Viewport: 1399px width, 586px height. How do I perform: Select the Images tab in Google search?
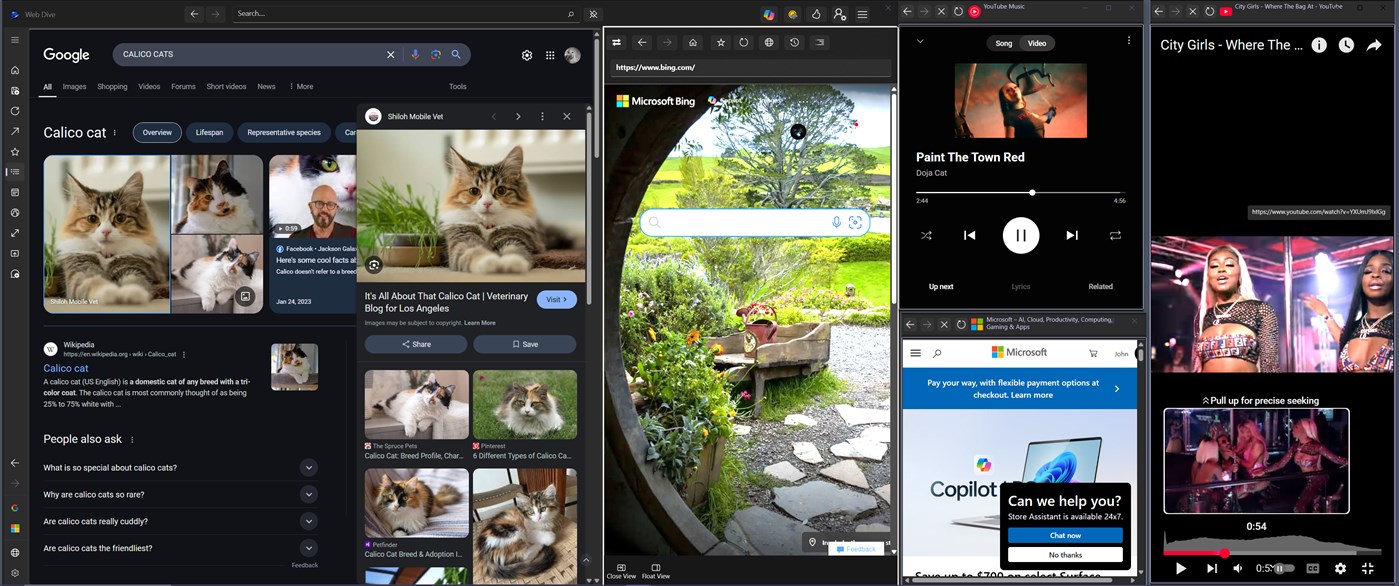(74, 86)
